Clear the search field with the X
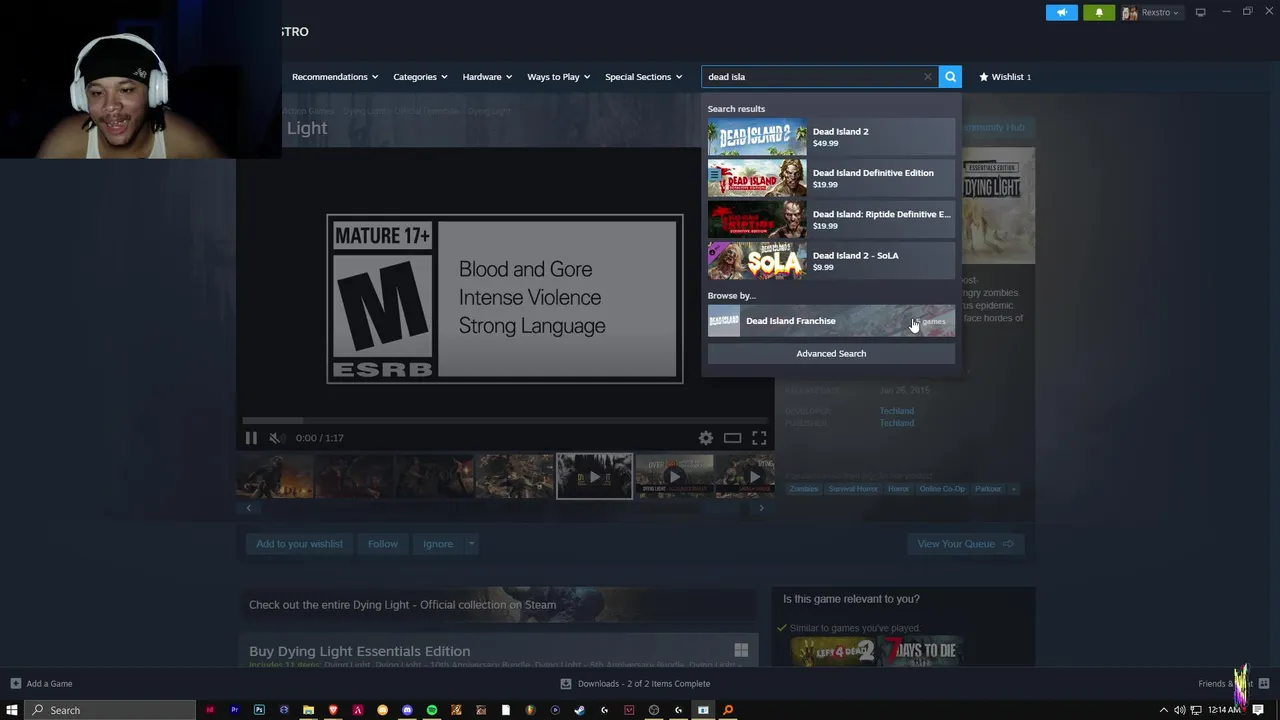 [927, 76]
